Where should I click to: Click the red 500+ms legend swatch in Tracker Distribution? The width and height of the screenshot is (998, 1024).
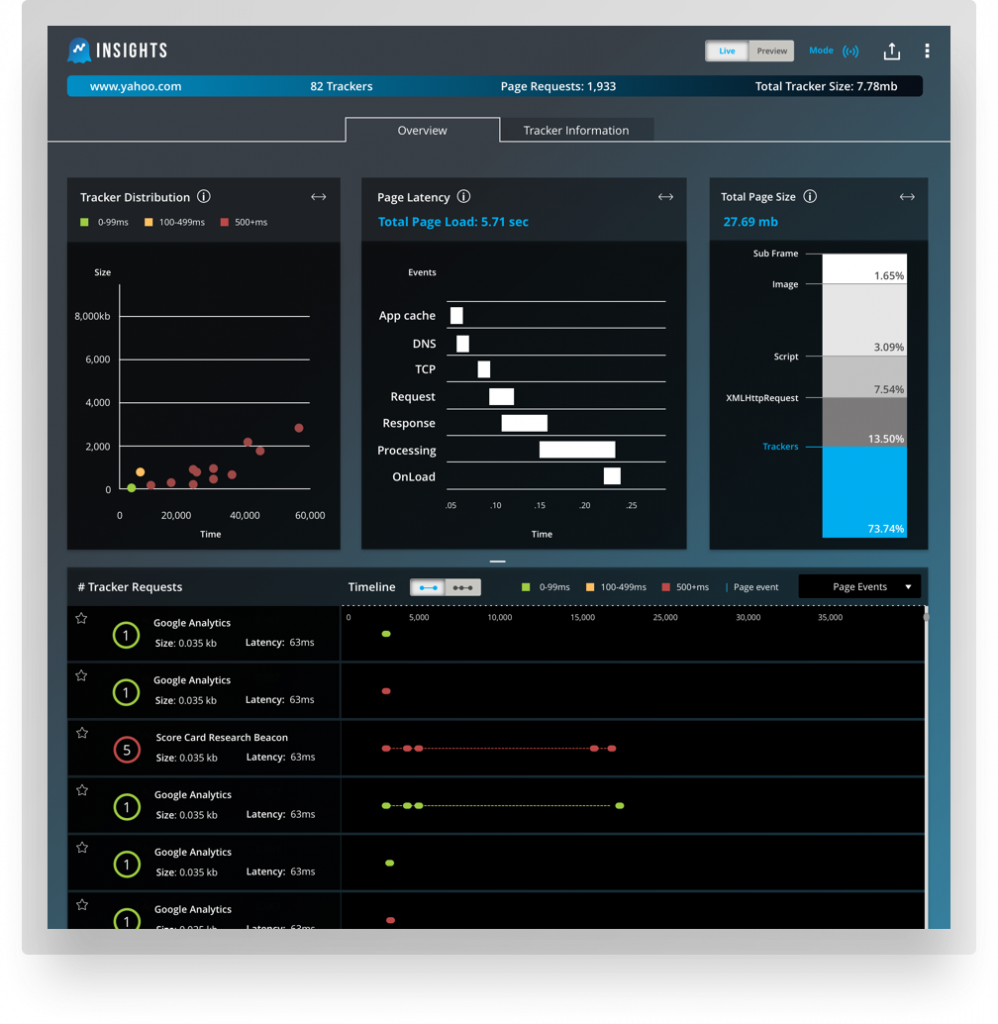(x=225, y=223)
